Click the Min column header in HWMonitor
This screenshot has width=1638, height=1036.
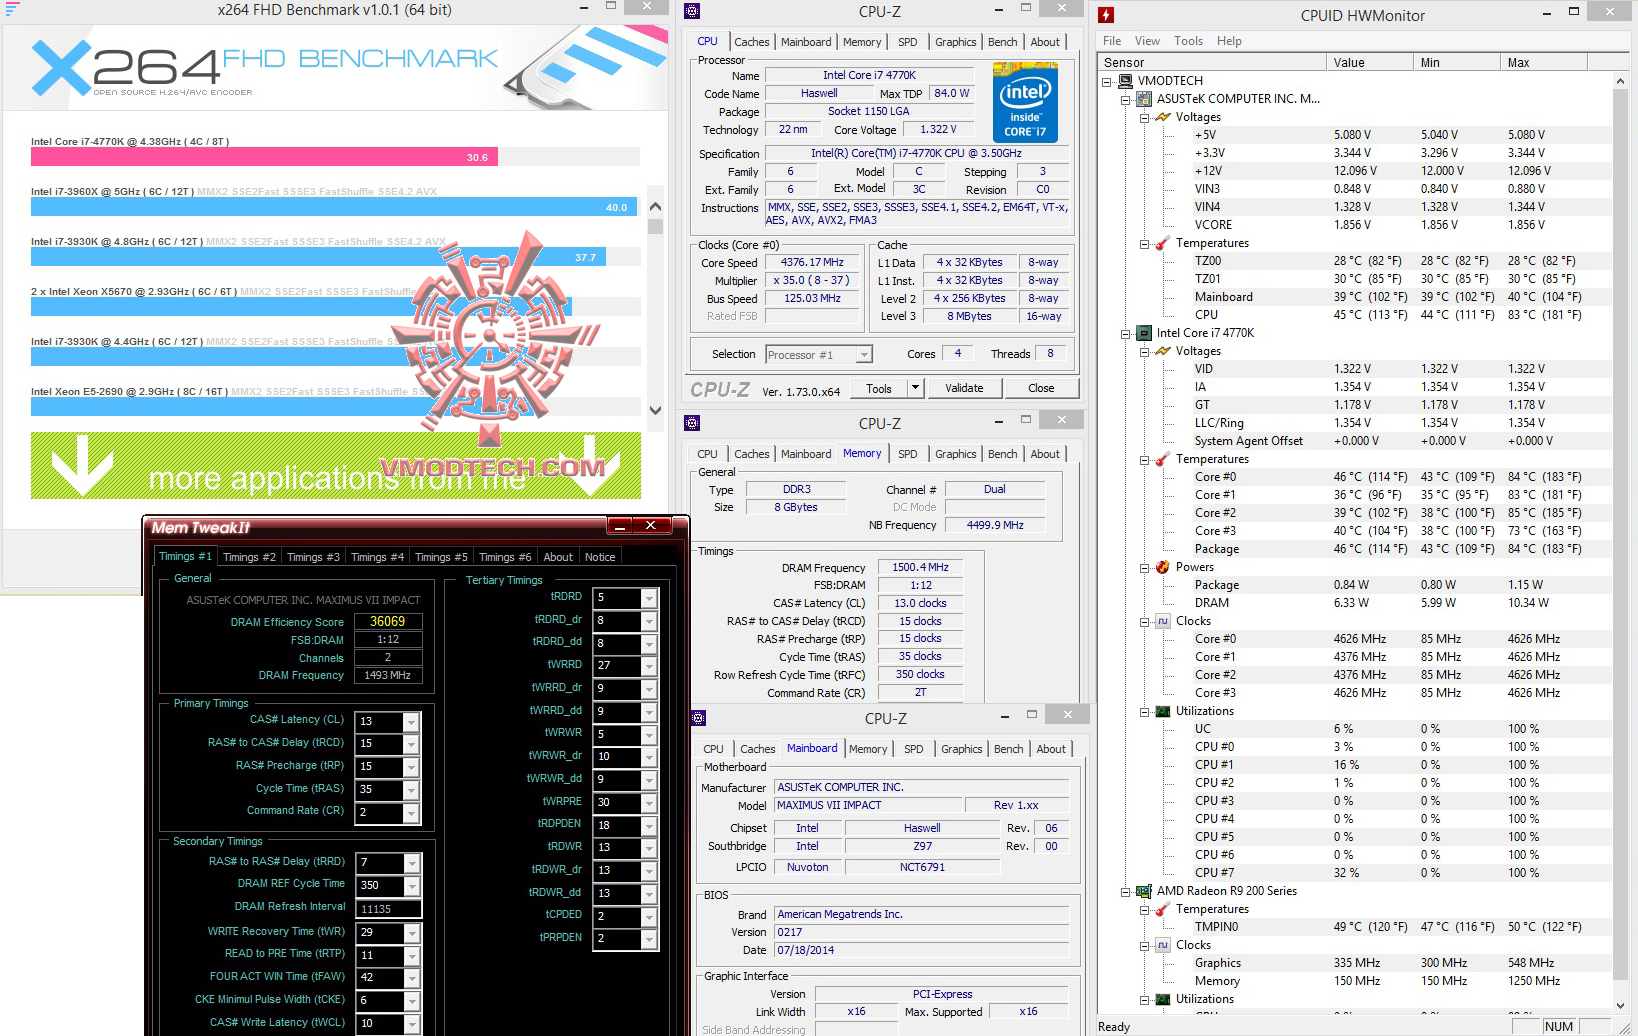(x=1458, y=62)
